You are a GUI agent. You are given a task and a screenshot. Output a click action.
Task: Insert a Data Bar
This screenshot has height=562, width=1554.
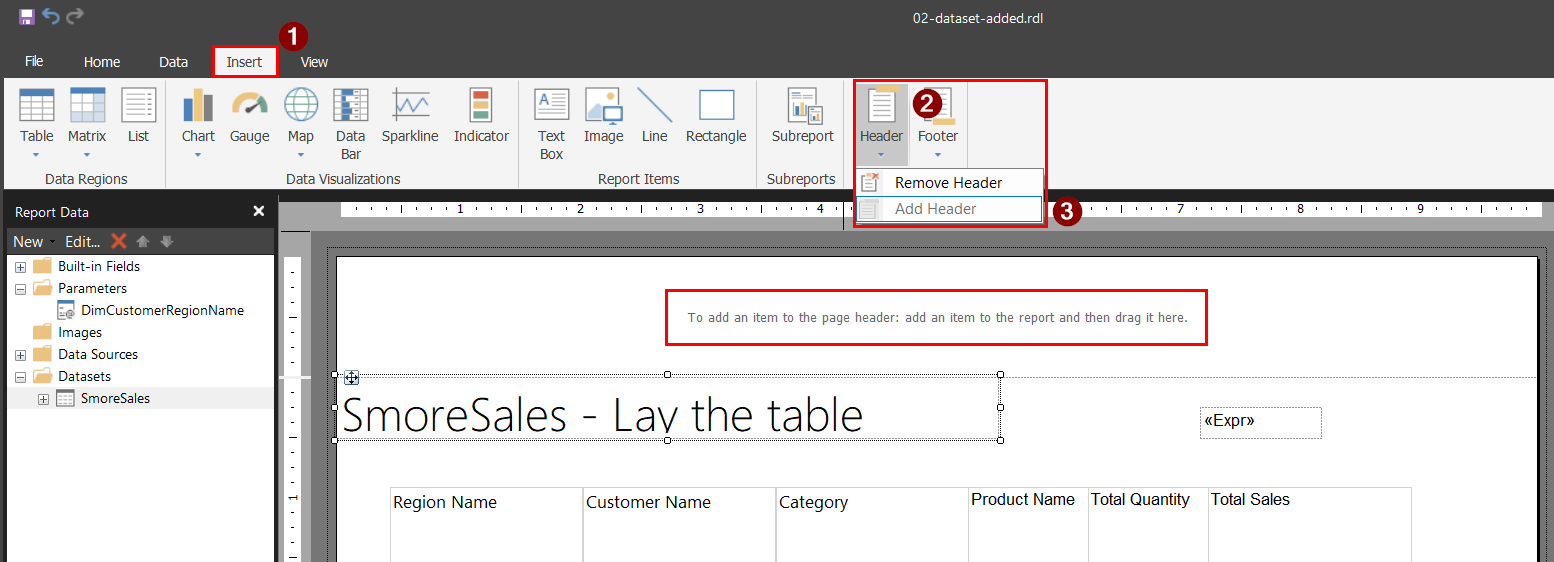(x=350, y=124)
